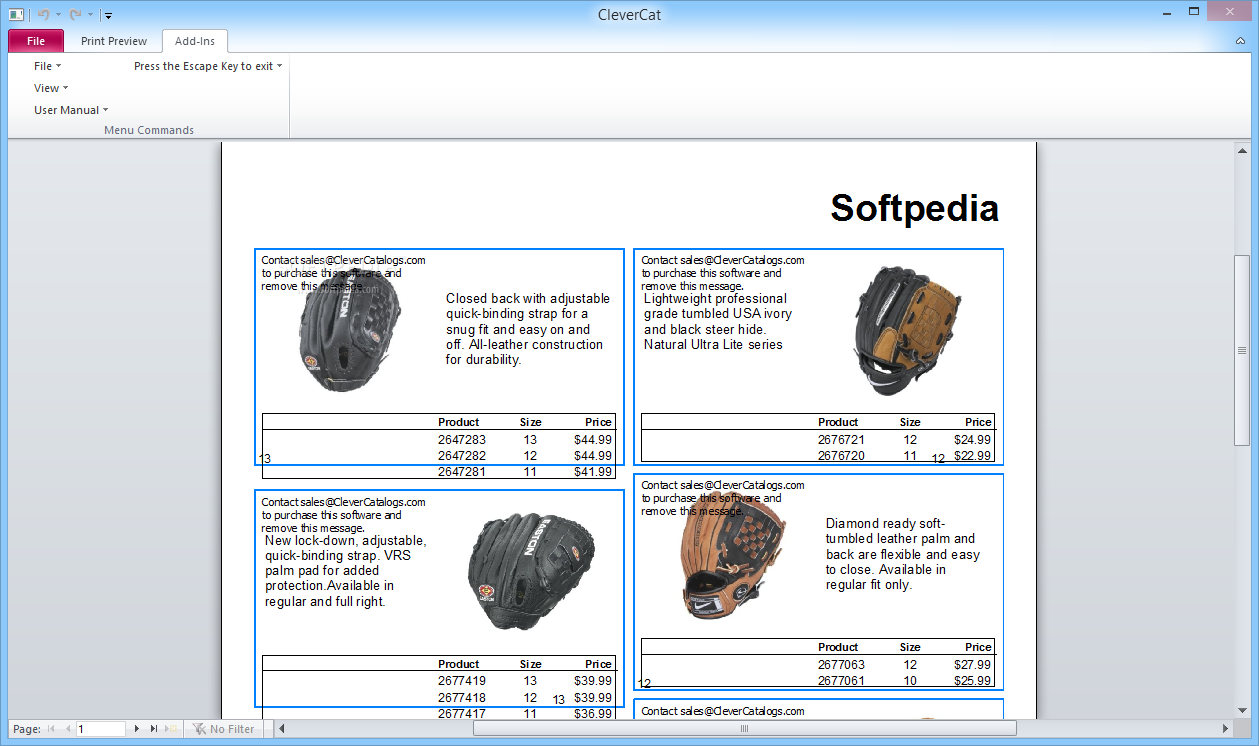
Task: Click the No Filter indicator
Action: [x=224, y=729]
